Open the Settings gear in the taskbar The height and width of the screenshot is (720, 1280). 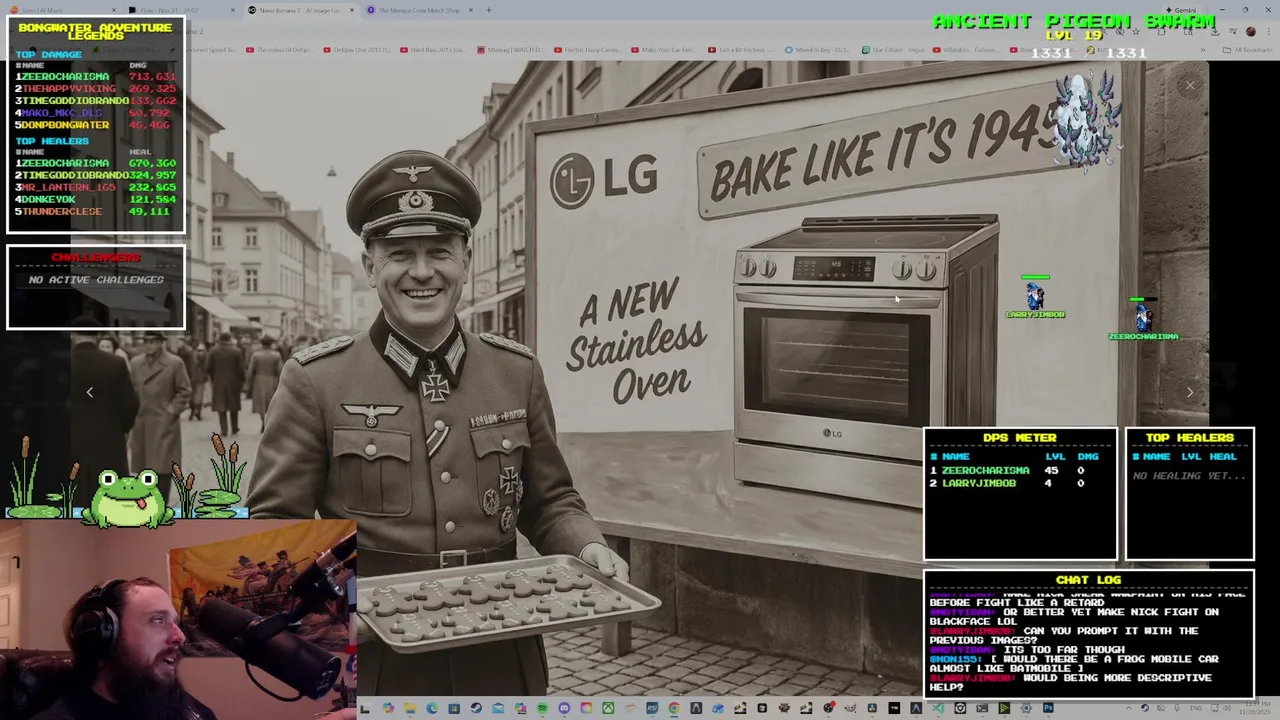1026,708
